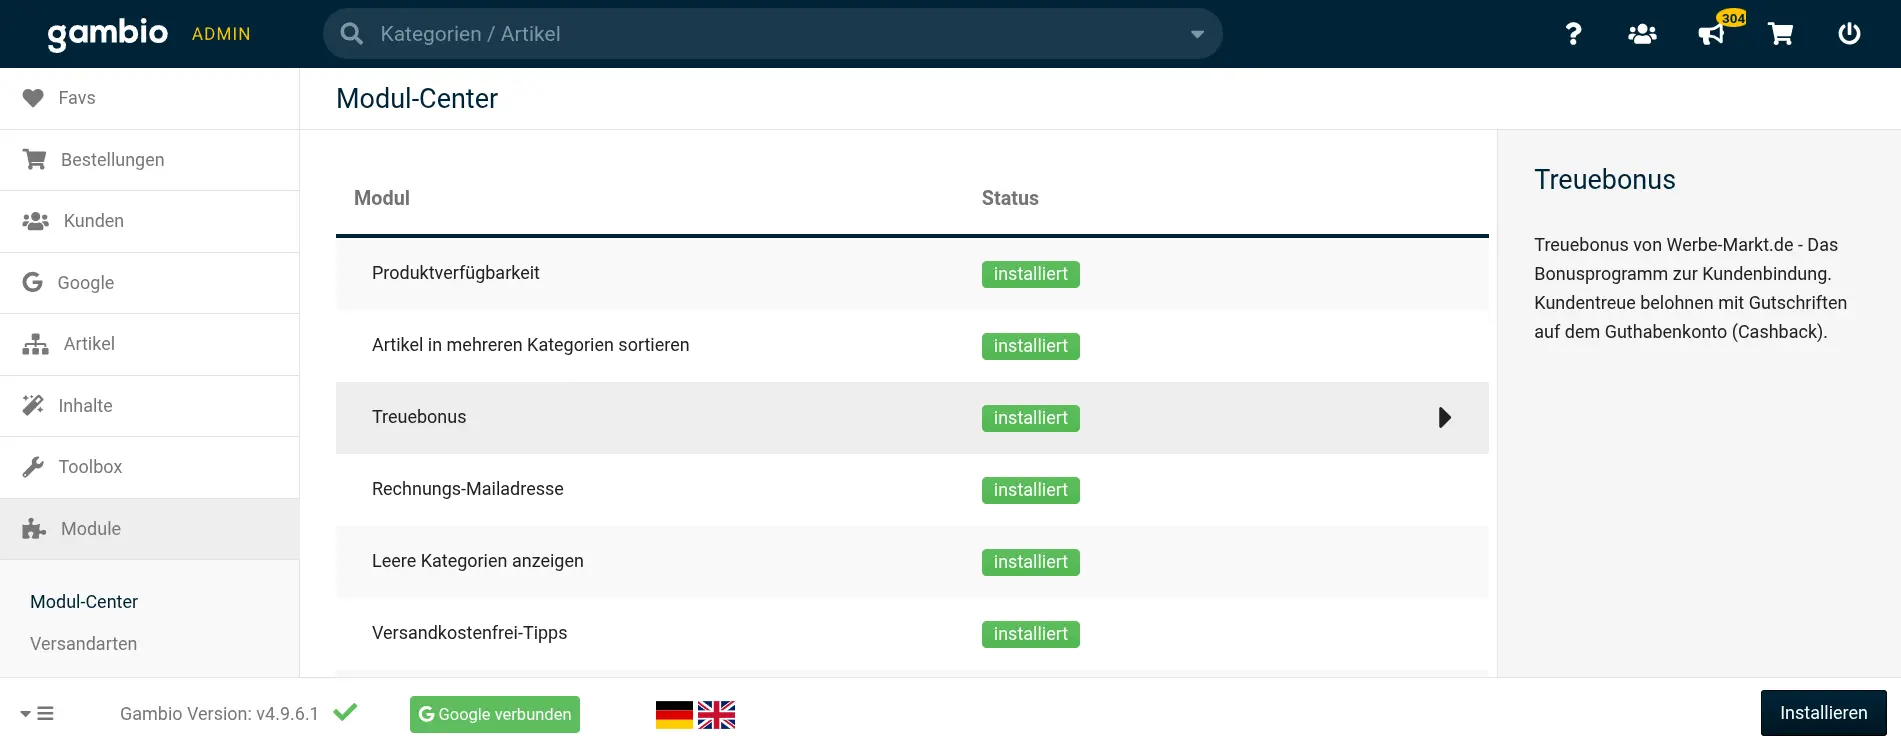The image size is (1901, 744).
Task: Switch language via German flag
Action: (x=674, y=714)
